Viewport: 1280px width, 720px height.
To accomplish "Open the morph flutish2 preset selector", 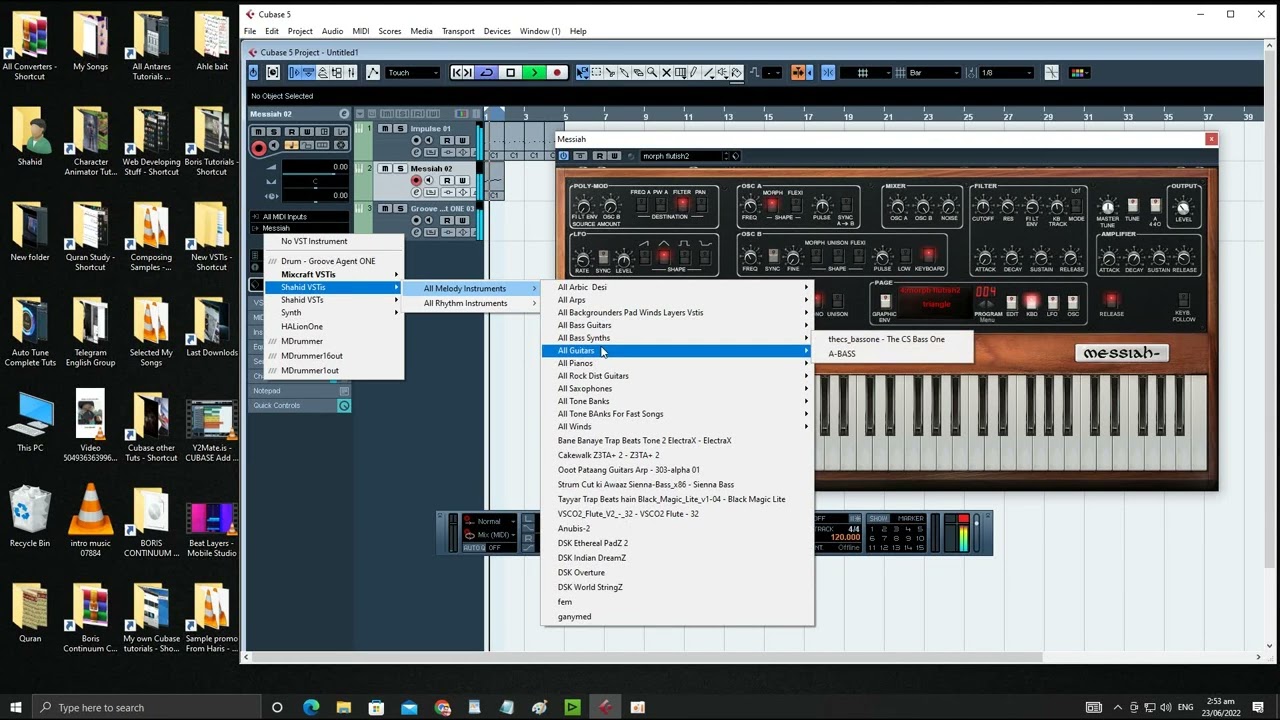I will [x=685, y=156].
